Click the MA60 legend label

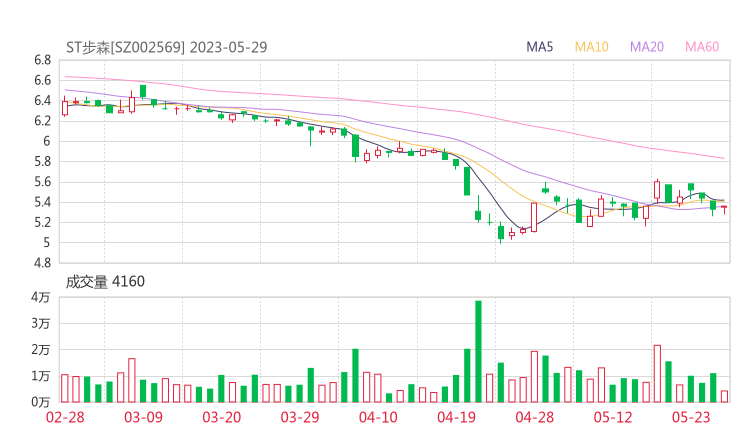click(x=702, y=47)
